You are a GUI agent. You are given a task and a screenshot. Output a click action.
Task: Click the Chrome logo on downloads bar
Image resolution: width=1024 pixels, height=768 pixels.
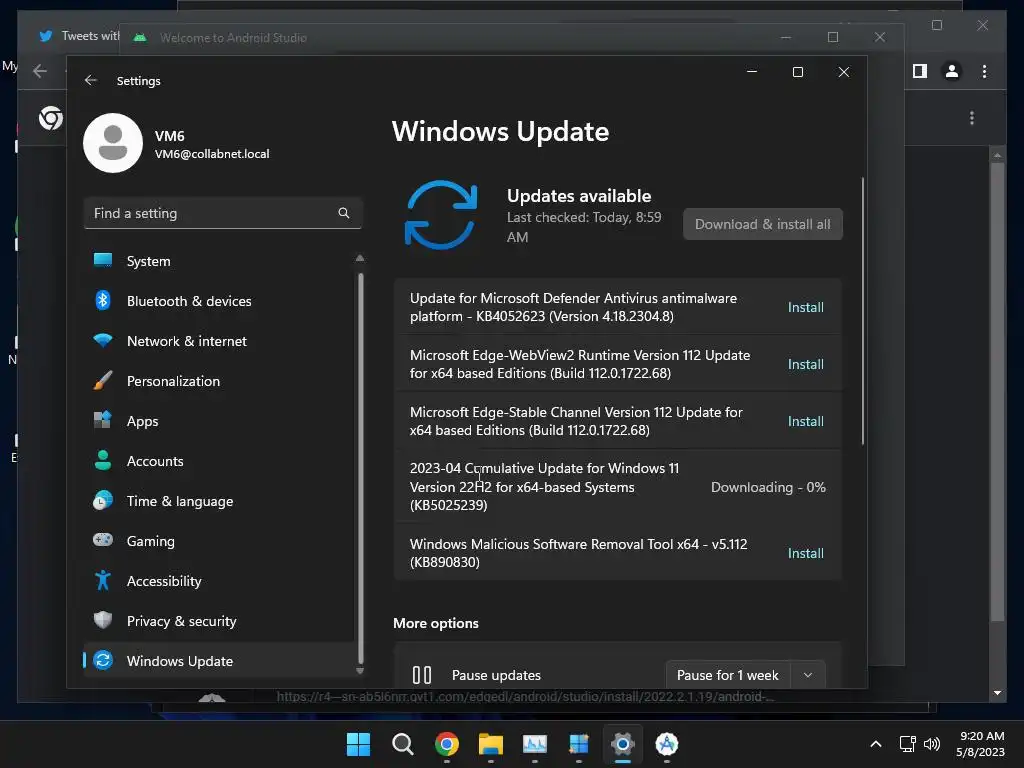(51, 118)
